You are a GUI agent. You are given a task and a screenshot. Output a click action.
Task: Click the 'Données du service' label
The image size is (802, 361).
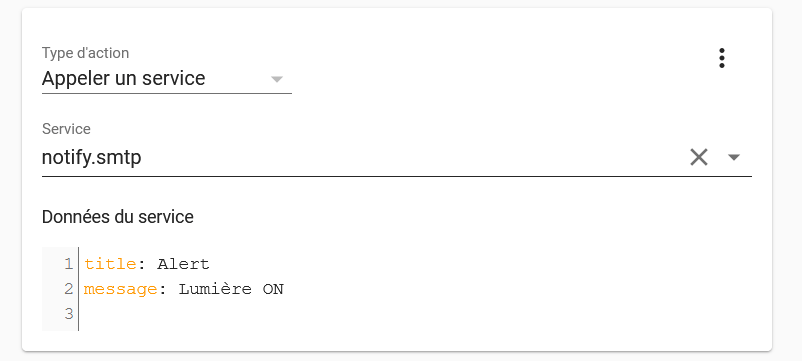[118, 217]
